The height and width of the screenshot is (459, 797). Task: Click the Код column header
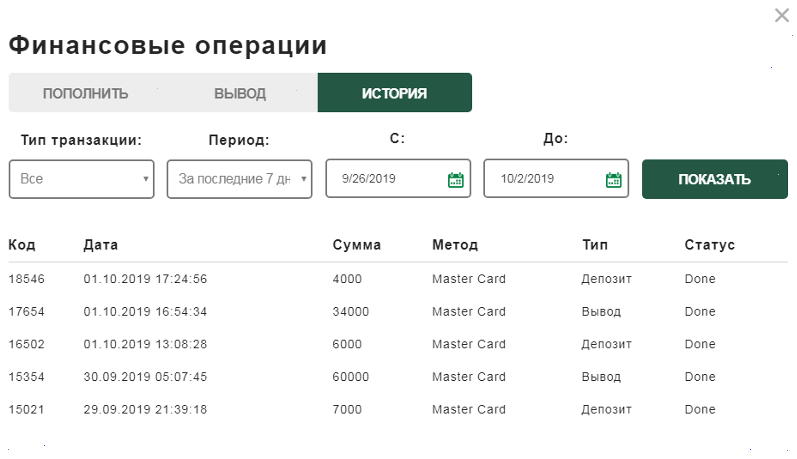pyautogui.click(x=22, y=245)
